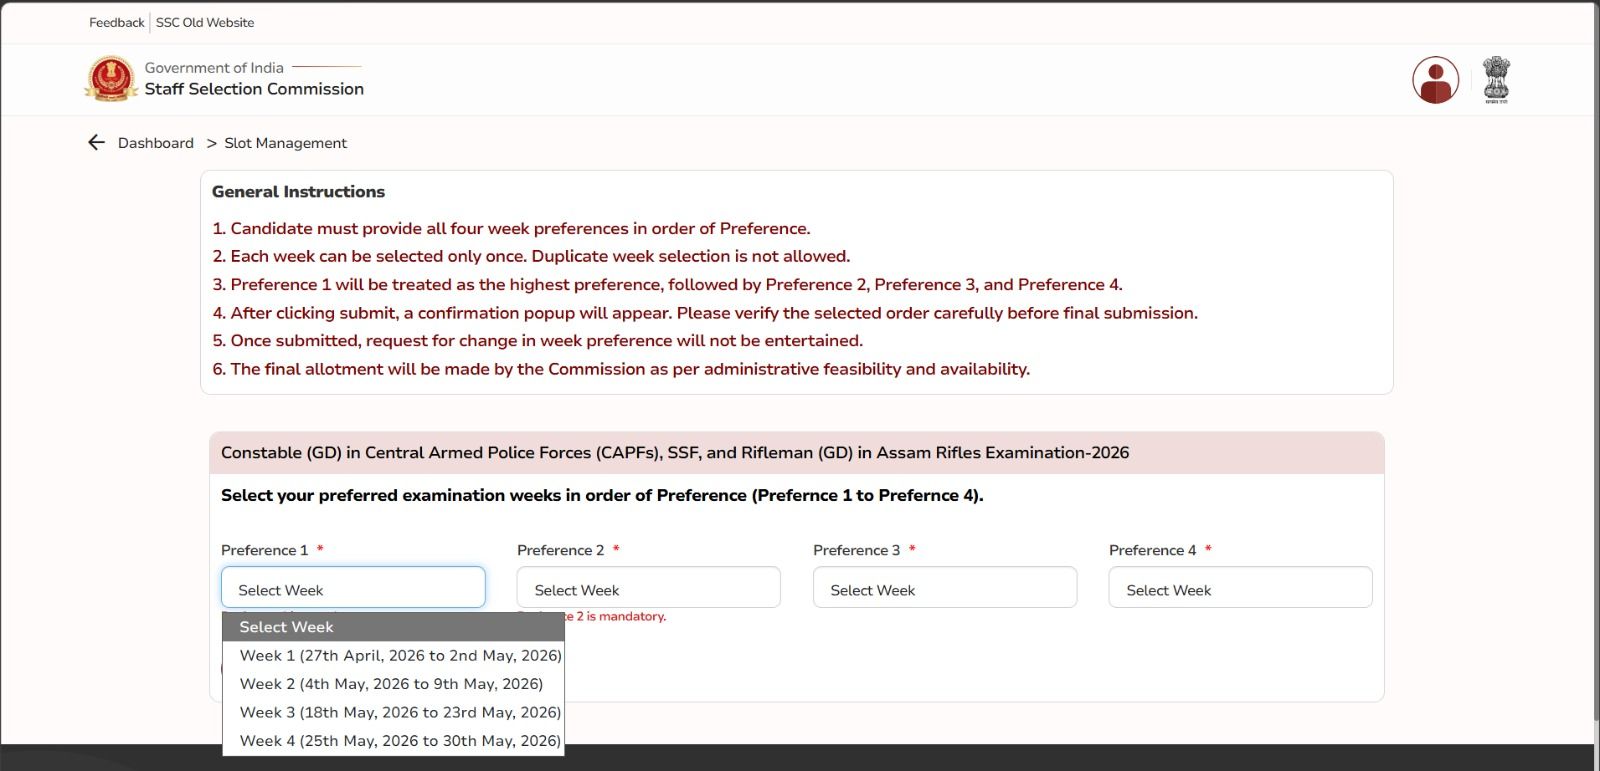The image size is (1600, 771).
Task: Collapse the Preference 1 week dropdown
Action: (x=353, y=588)
